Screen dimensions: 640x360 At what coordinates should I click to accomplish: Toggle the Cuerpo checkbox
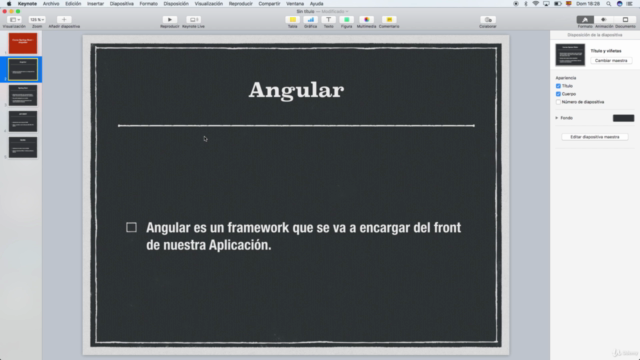pyautogui.click(x=558, y=94)
